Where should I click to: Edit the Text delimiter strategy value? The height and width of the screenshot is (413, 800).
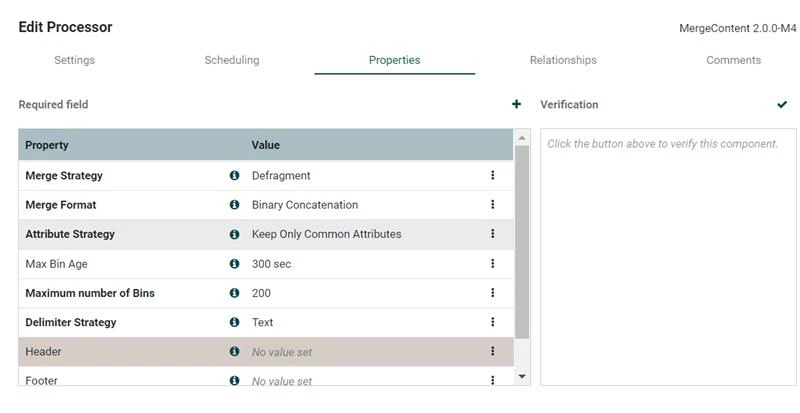(262, 322)
